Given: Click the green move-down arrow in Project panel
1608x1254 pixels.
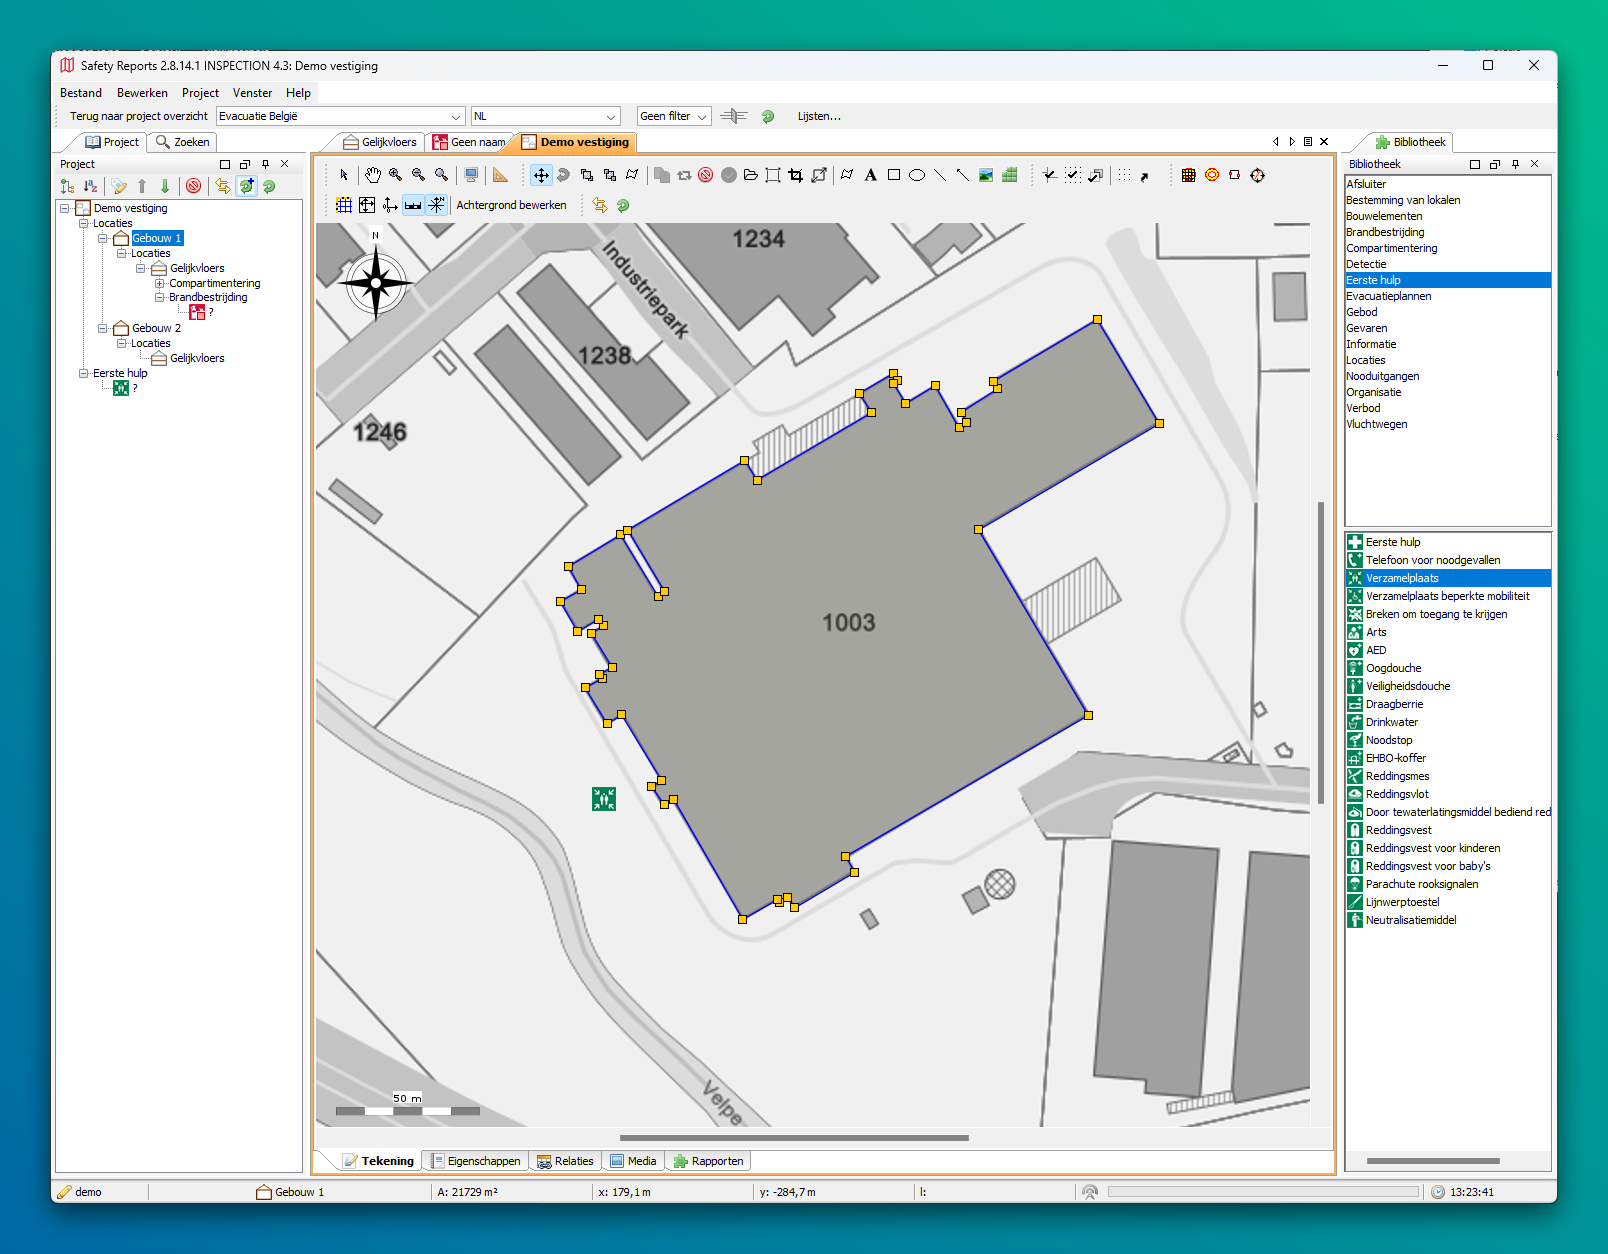Looking at the screenshot, I should pyautogui.click(x=165, y=186).
